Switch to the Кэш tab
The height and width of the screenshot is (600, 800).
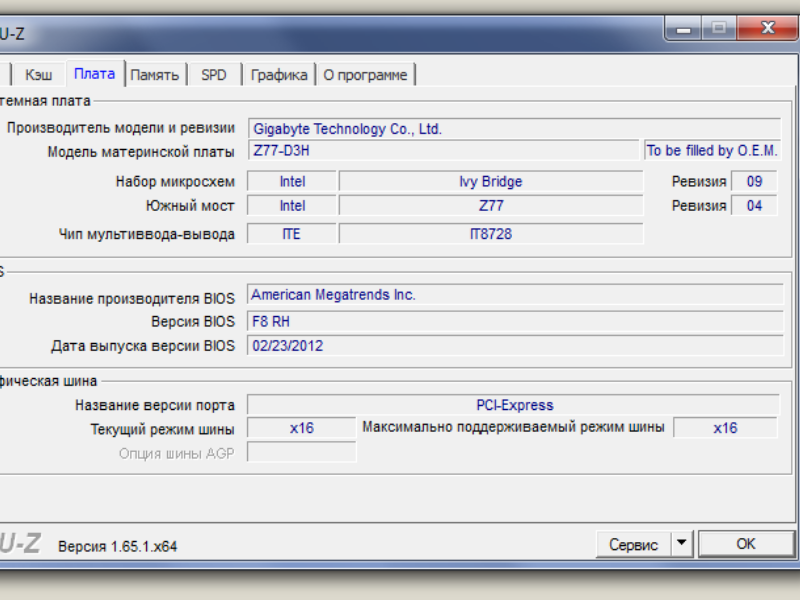point(38,75)
